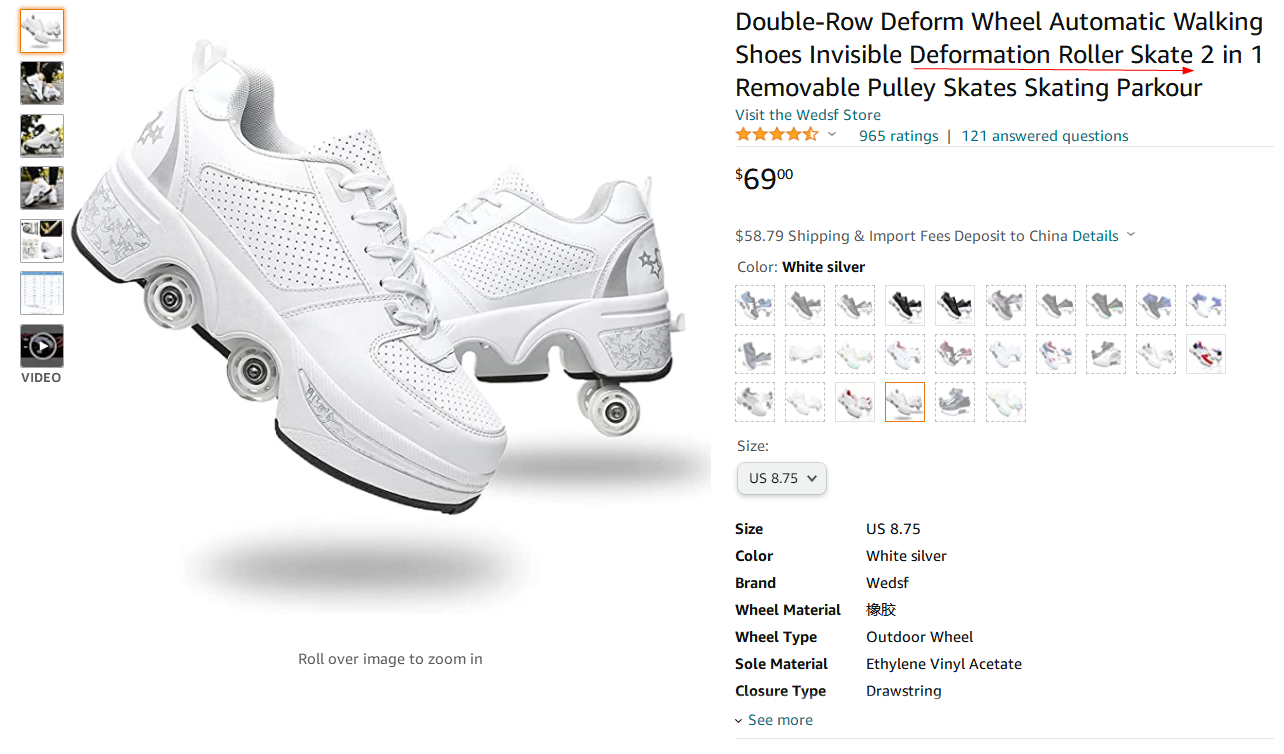Viewport: 1284px width, 754px height.
Task: Select the highlighted White silver color swatch
Action: click(x=905, y=402)
